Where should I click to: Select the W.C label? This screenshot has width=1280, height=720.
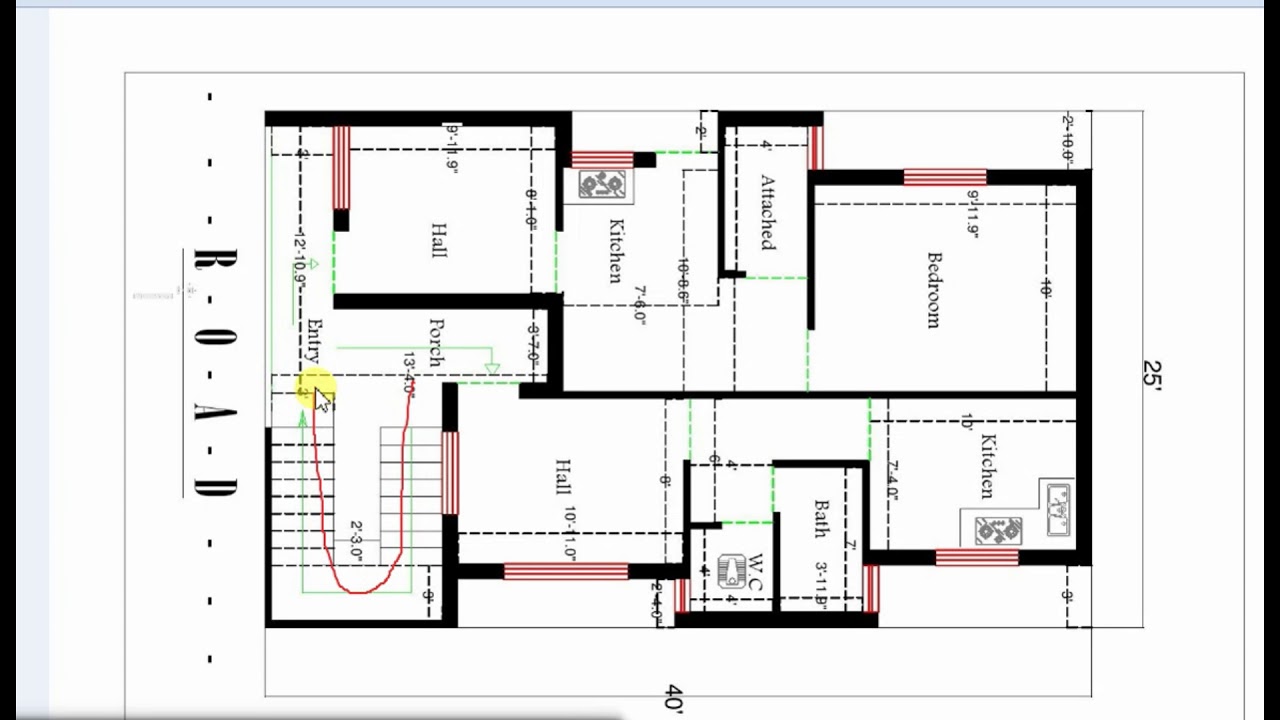757,571
